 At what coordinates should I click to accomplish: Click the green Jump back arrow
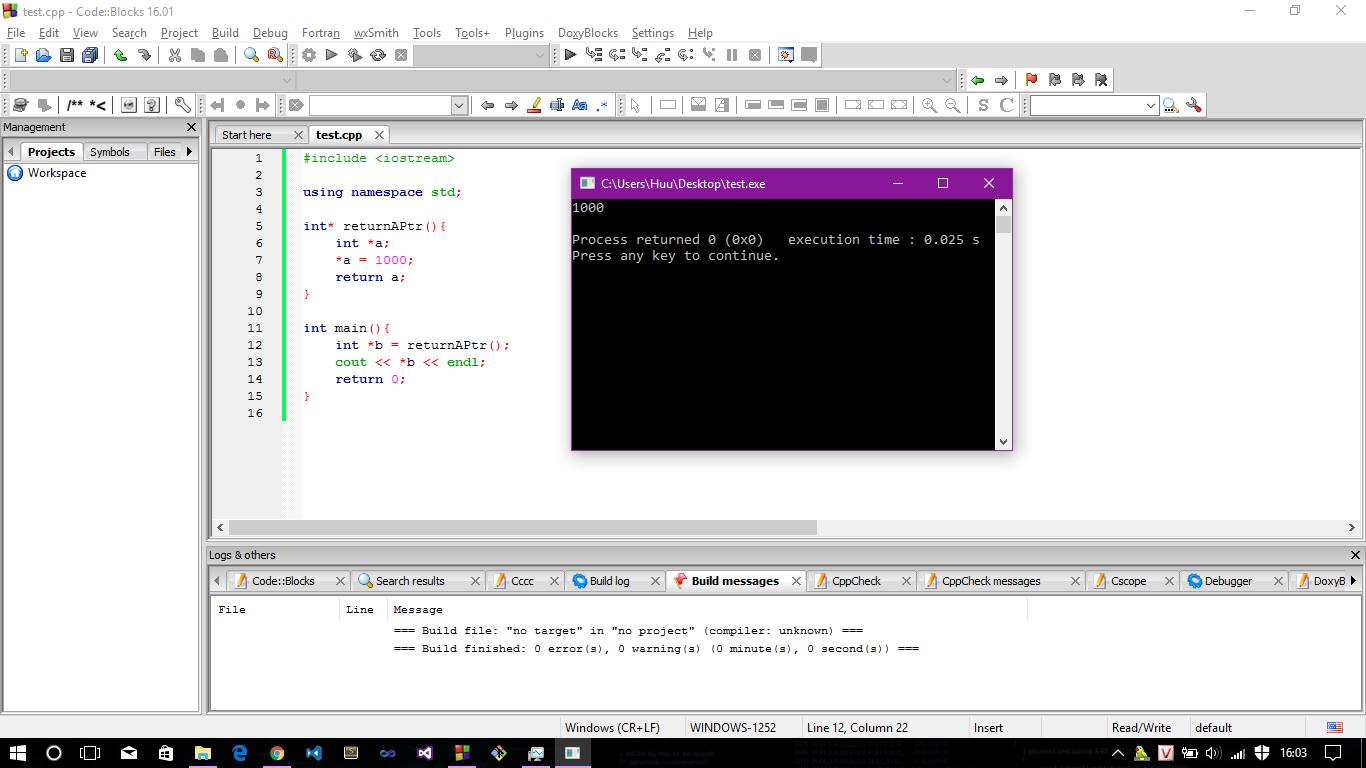(x=977, y=80)
